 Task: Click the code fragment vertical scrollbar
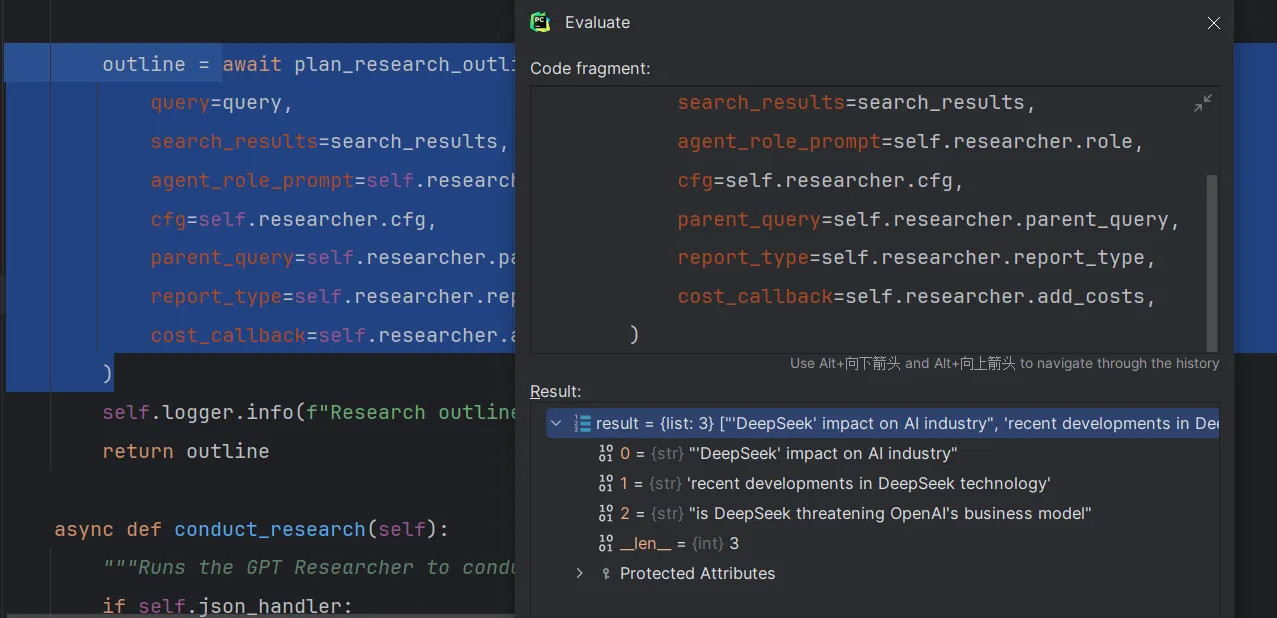pyautogui.click(x=1212, y=262)
